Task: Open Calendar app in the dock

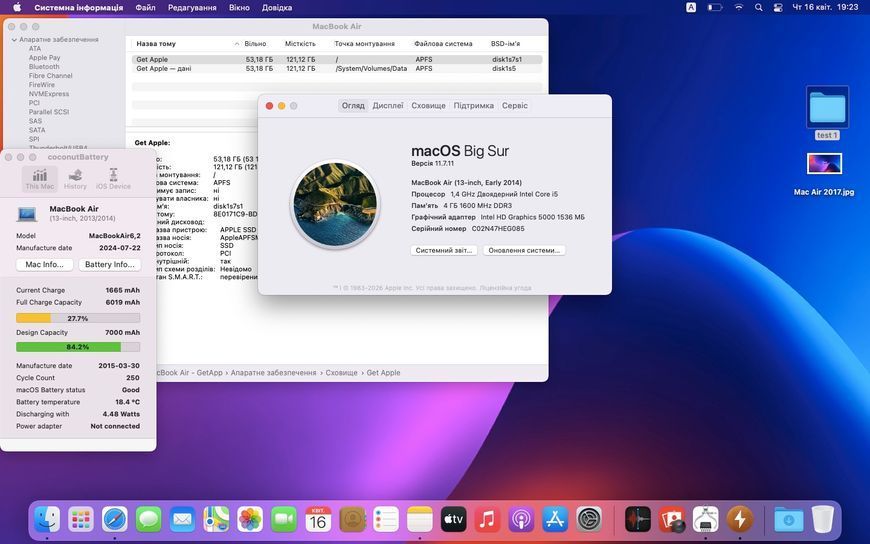Action: click(318, 520)
